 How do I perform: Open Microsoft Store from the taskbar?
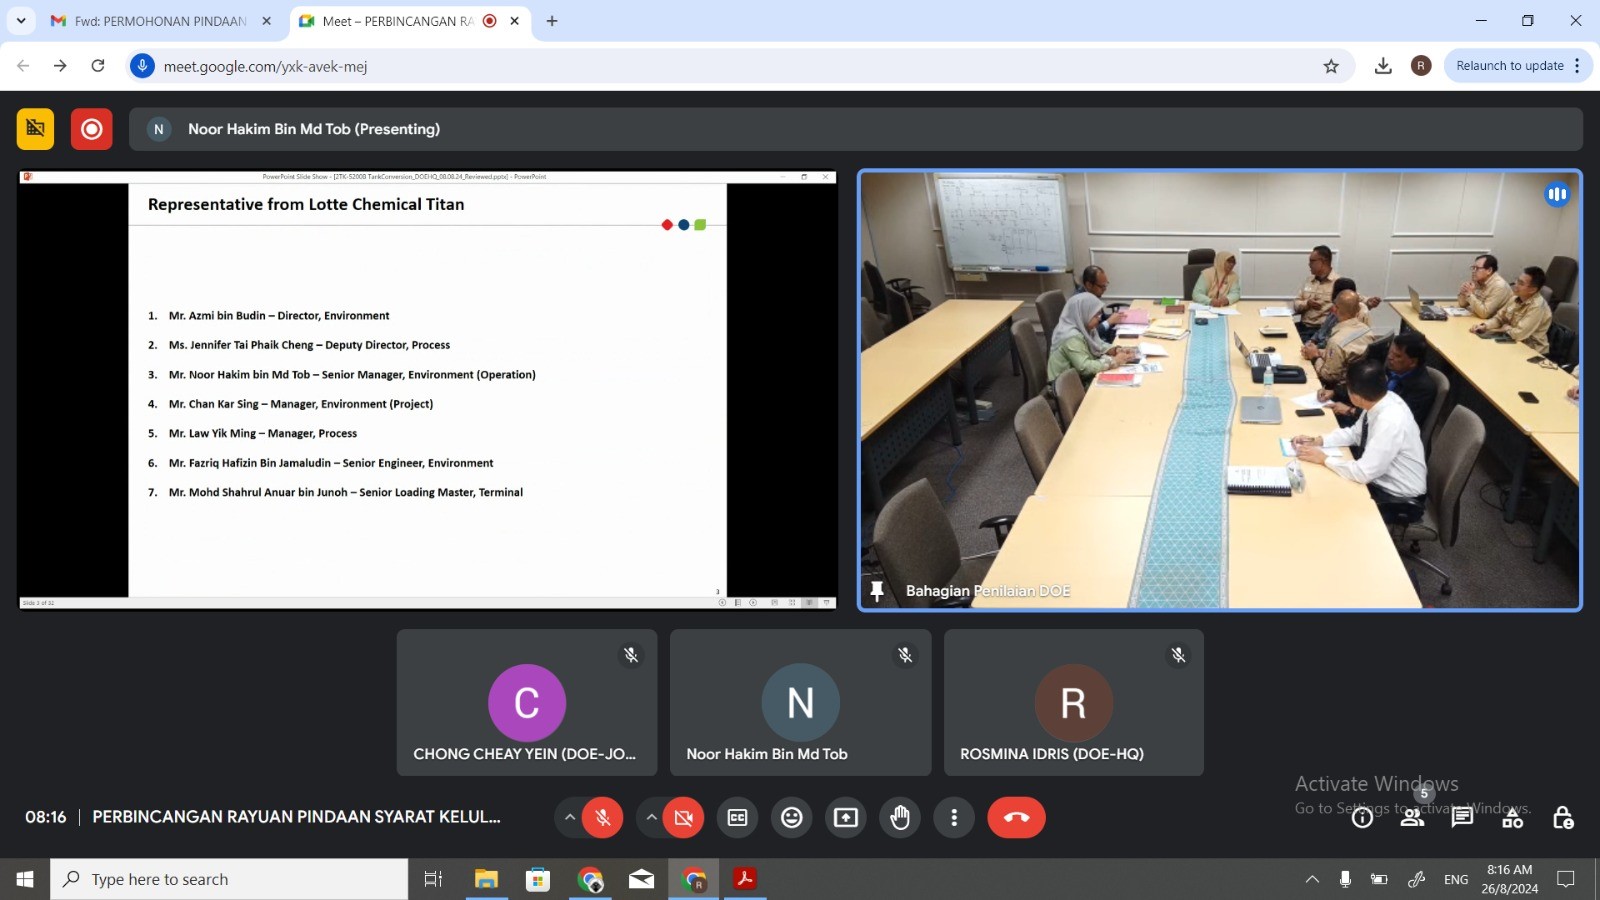[538, 879]
